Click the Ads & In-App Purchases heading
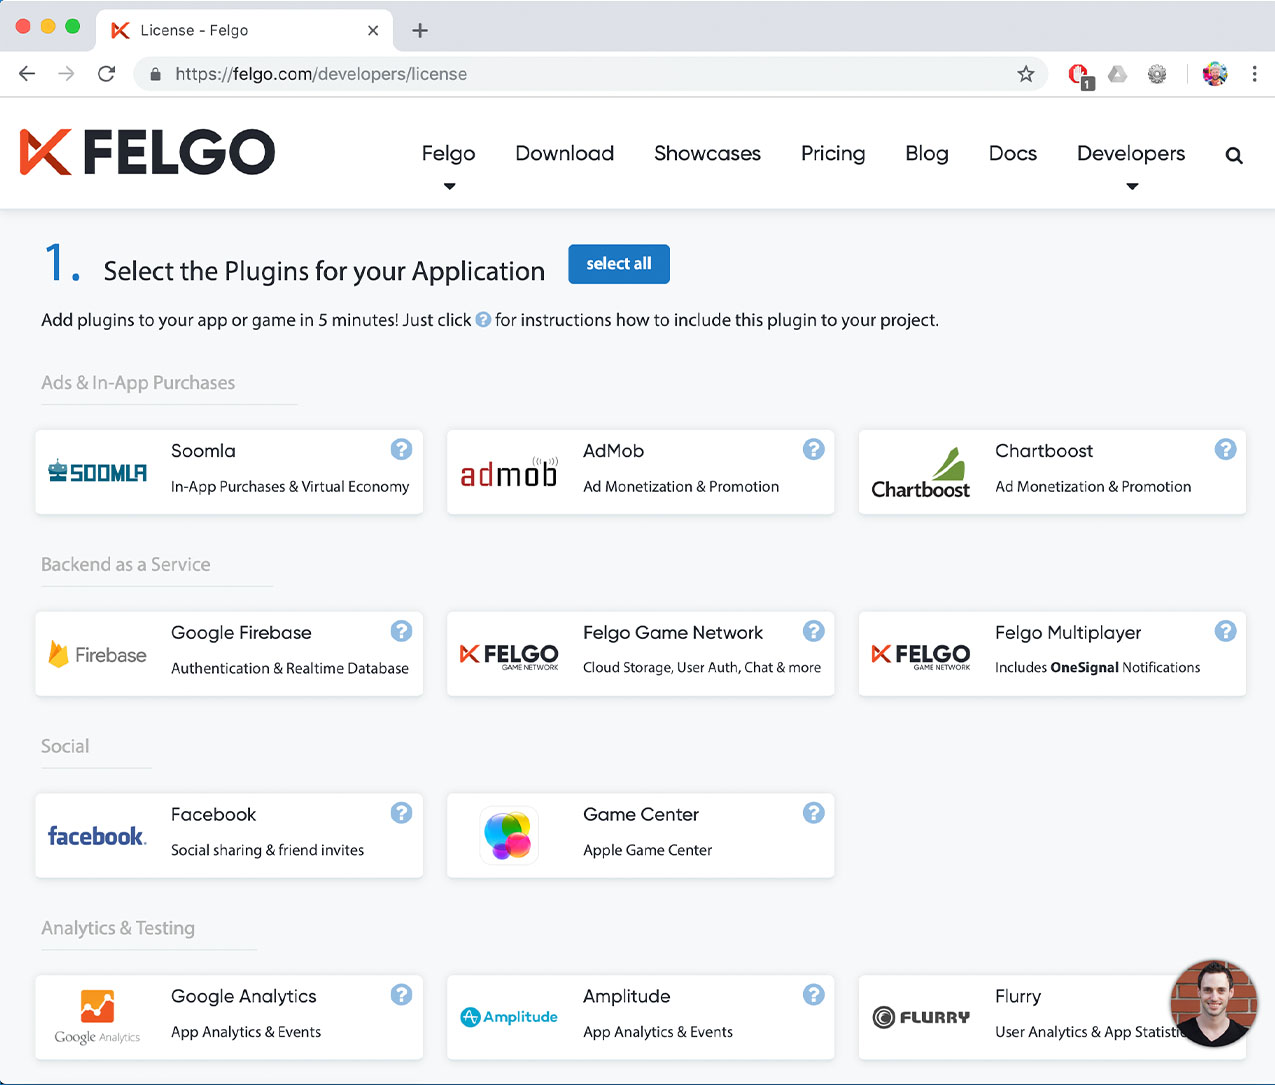This screenshot has height=1085, width=1275. 138,383
